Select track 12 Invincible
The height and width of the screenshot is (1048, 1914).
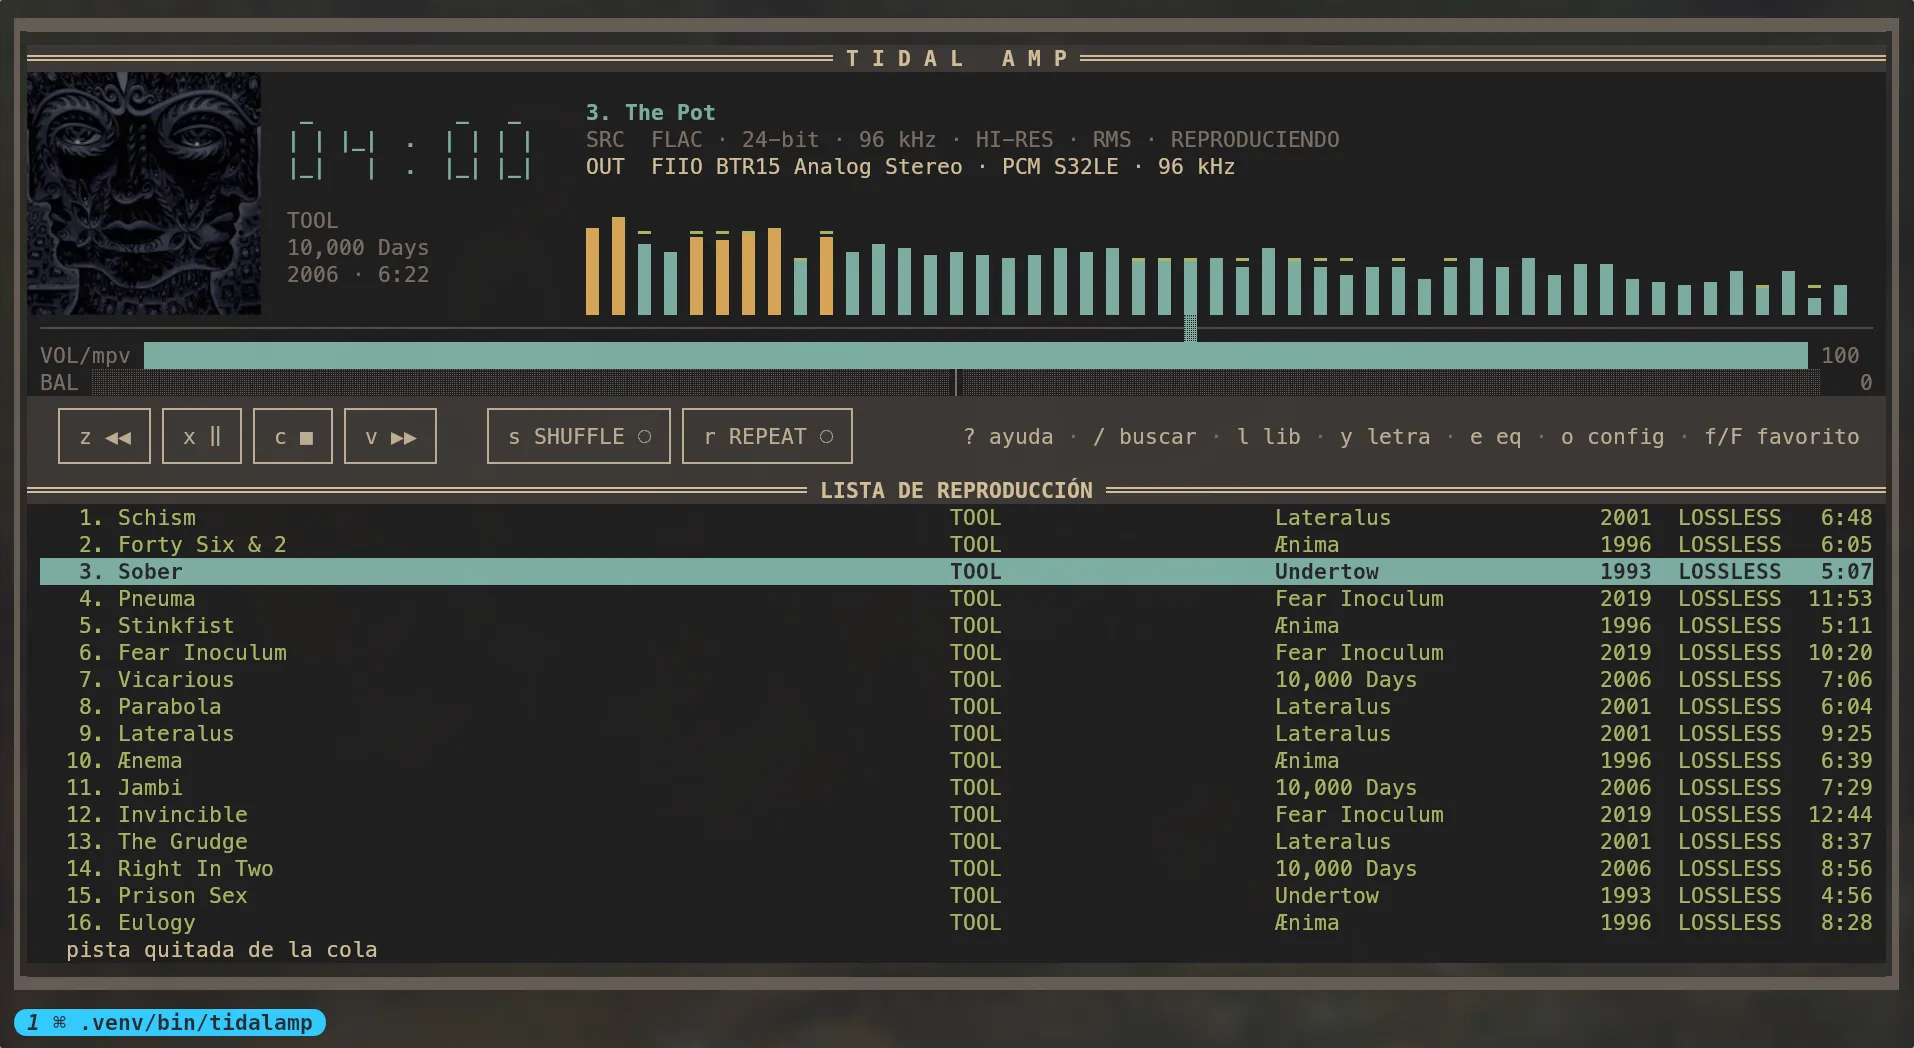(956, 815)
